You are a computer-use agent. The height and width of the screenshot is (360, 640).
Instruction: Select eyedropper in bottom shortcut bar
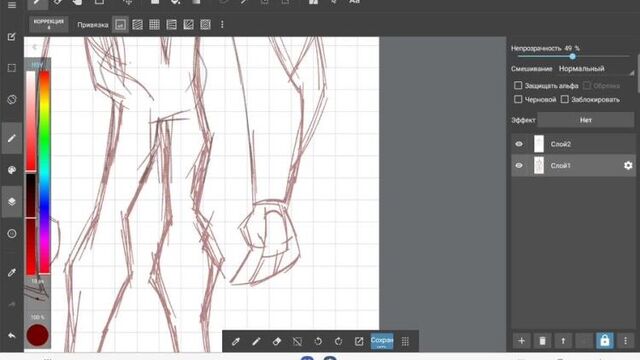(236, 341)
